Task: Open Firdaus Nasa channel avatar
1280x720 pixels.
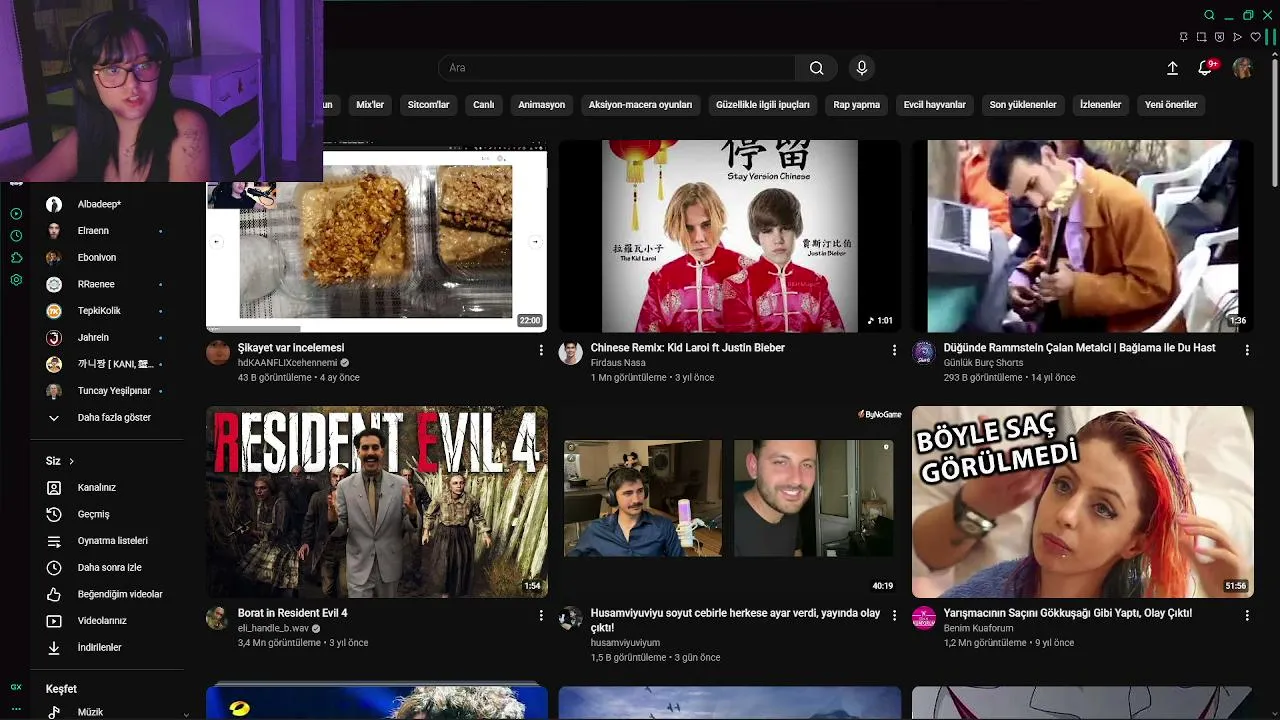Action: point(571,352)
